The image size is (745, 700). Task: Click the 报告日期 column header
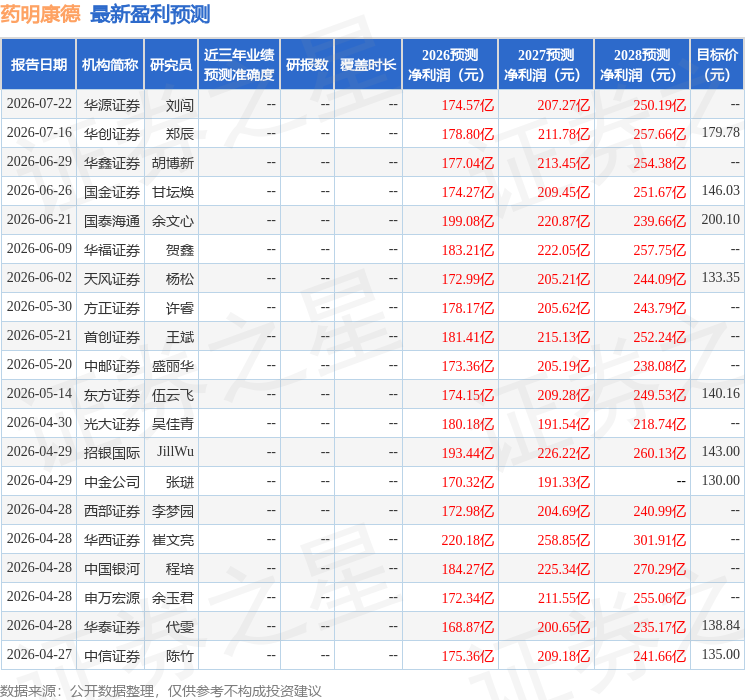pyautogui.click(x=38, y=65)
